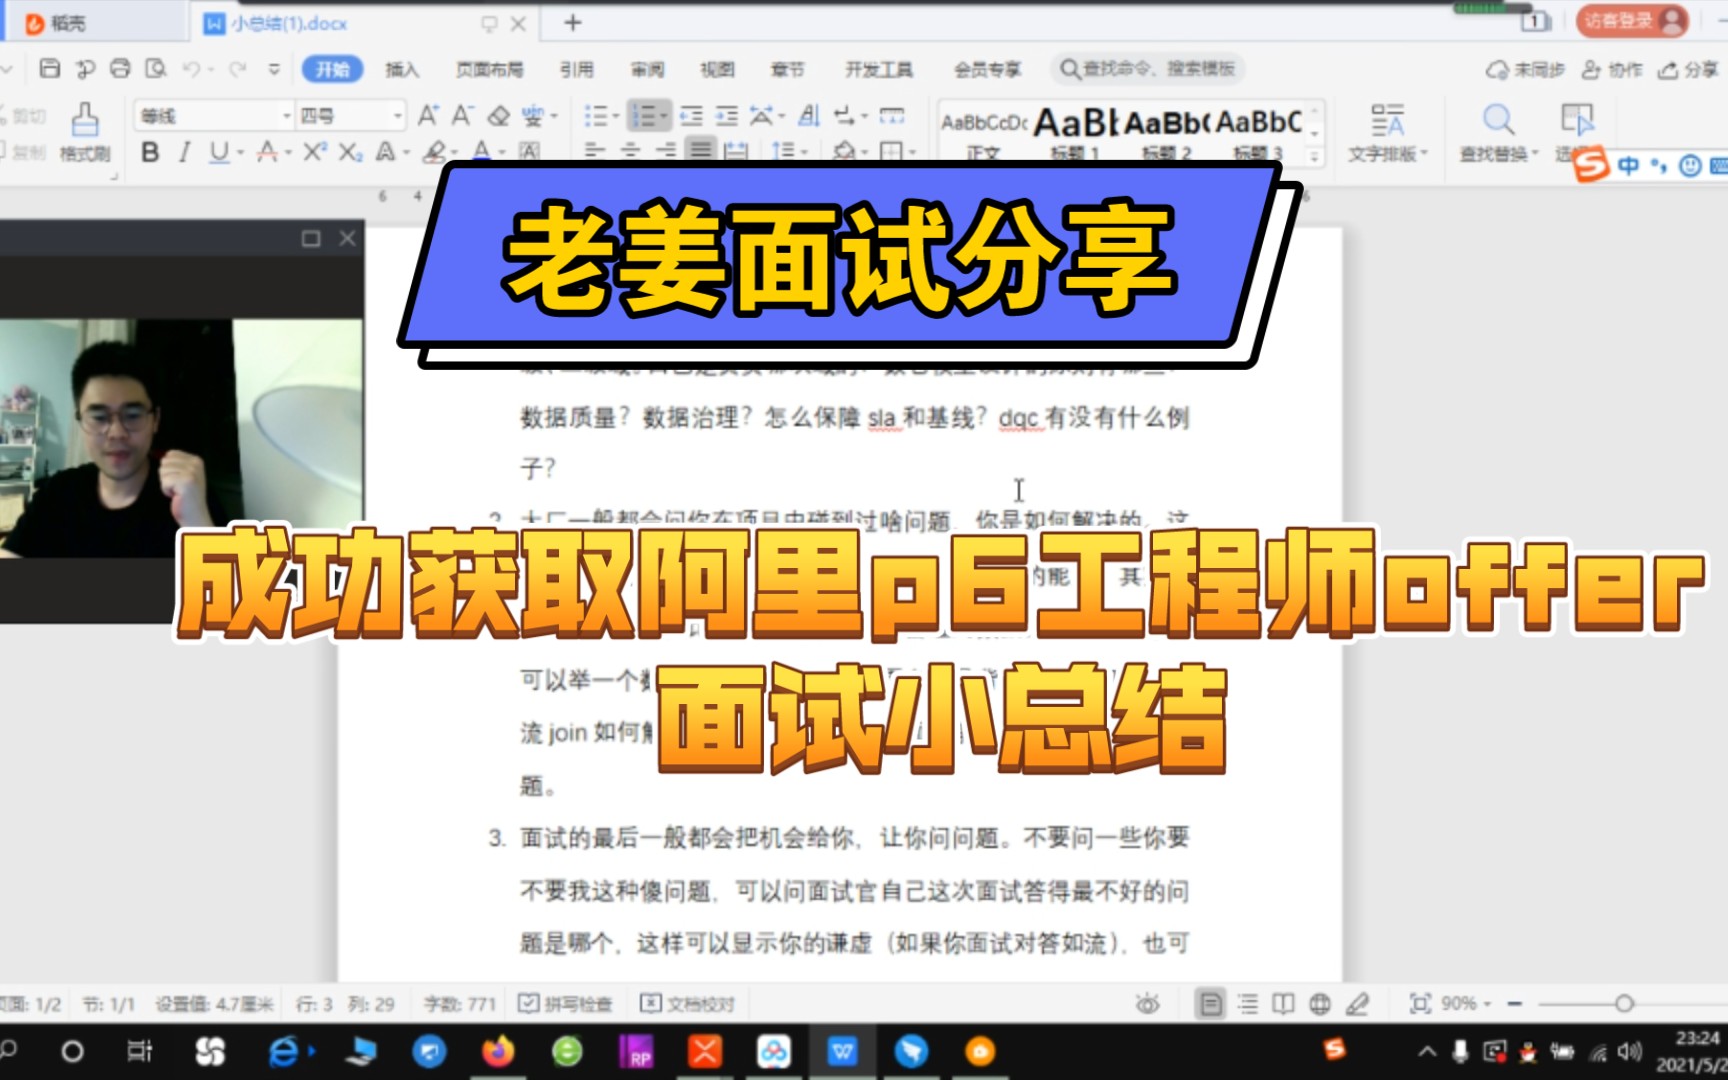Image resolution: width=1728 pixels, height=1080 pixels.
Task: Open the 视图 ribbon tab
Action: pyautogui.click(x=717, y=69)
